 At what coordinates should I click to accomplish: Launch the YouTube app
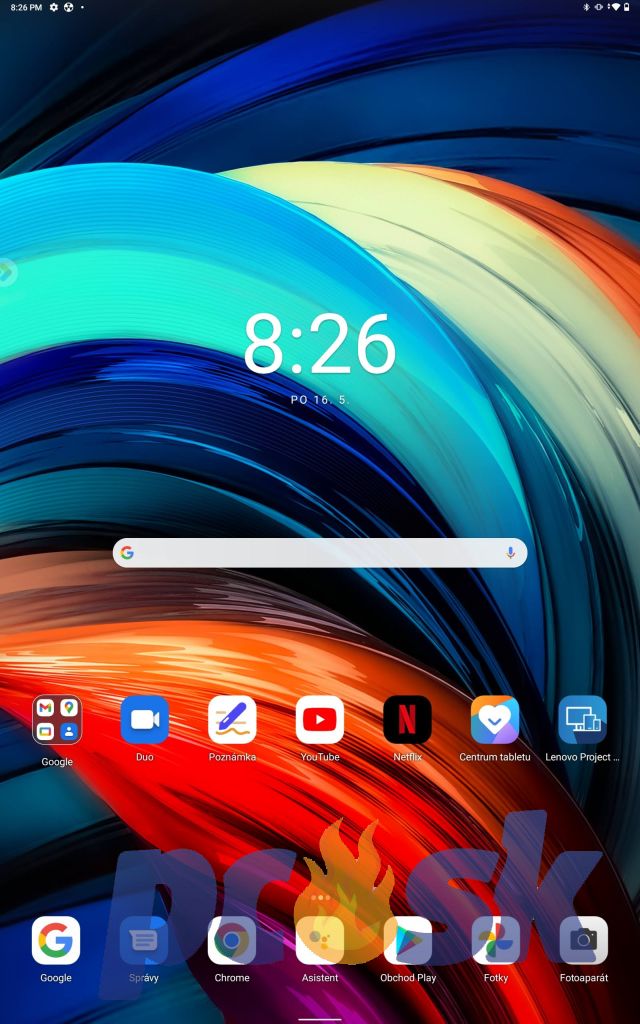pyautogui.click(x=320, y=720)
